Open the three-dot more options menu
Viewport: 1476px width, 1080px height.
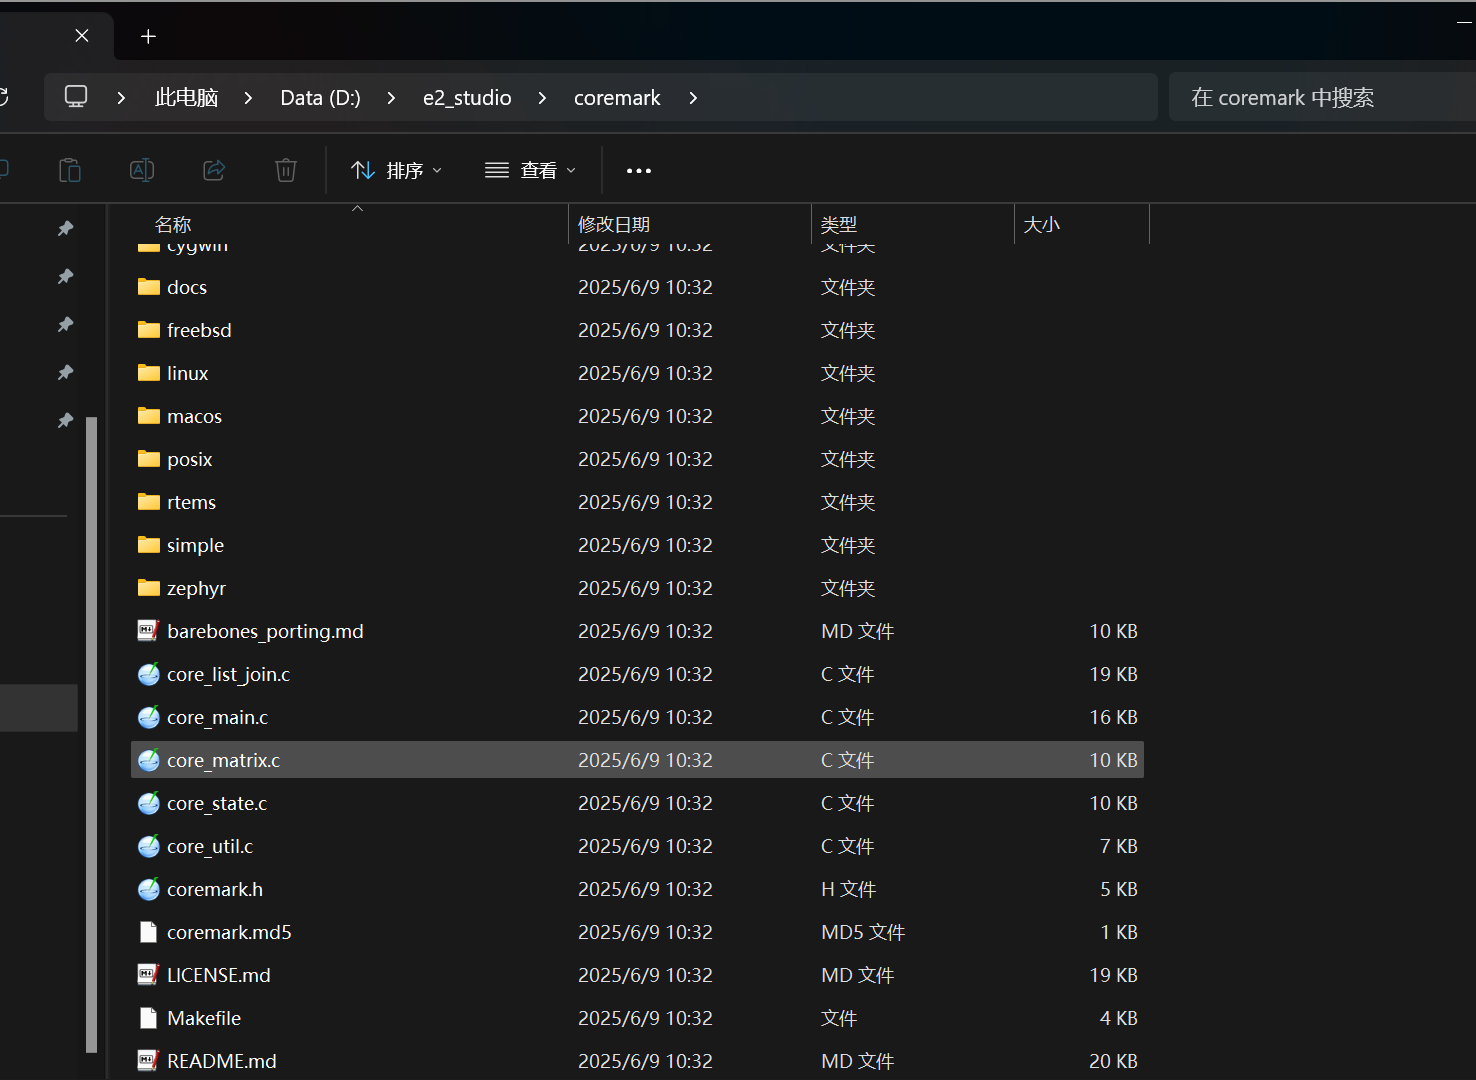click(x=639, y=171)
